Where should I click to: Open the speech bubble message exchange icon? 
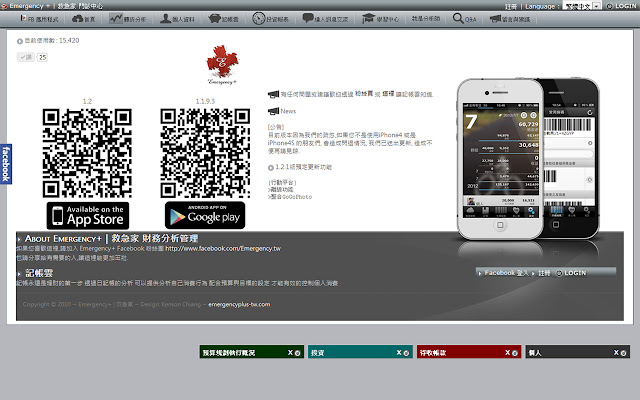click(308, 18)
